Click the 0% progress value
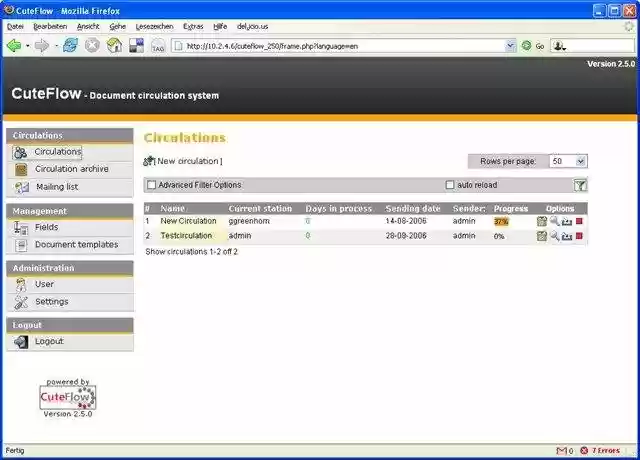Viewport: 640px width, 460px height. click(499, 236)
